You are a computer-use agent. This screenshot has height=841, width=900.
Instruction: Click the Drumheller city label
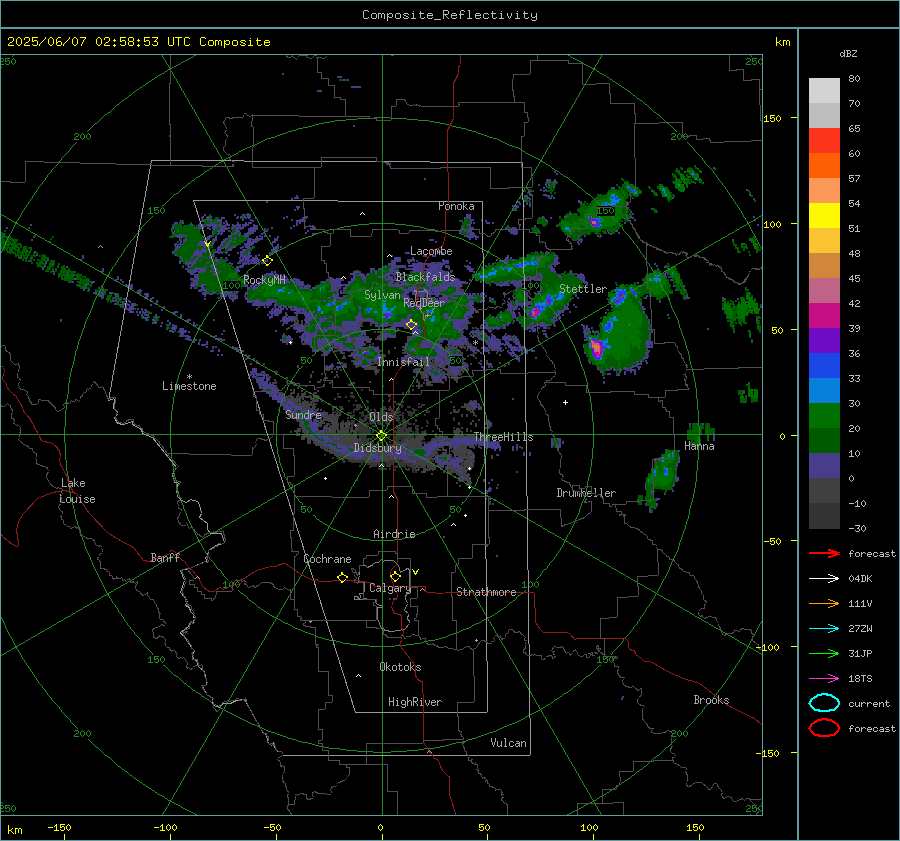click(x=586, y=493)
